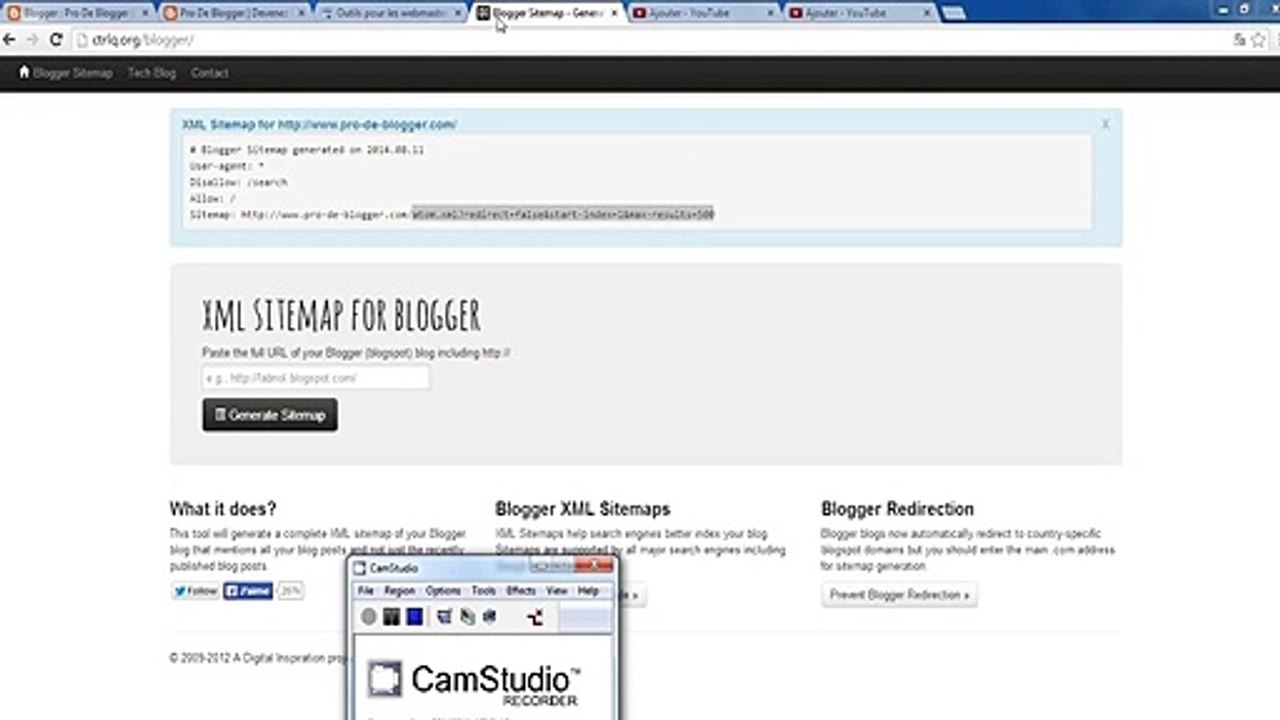
Task: Open Video Annotations in the CamStudio toolbar
Action: [489, 617]
